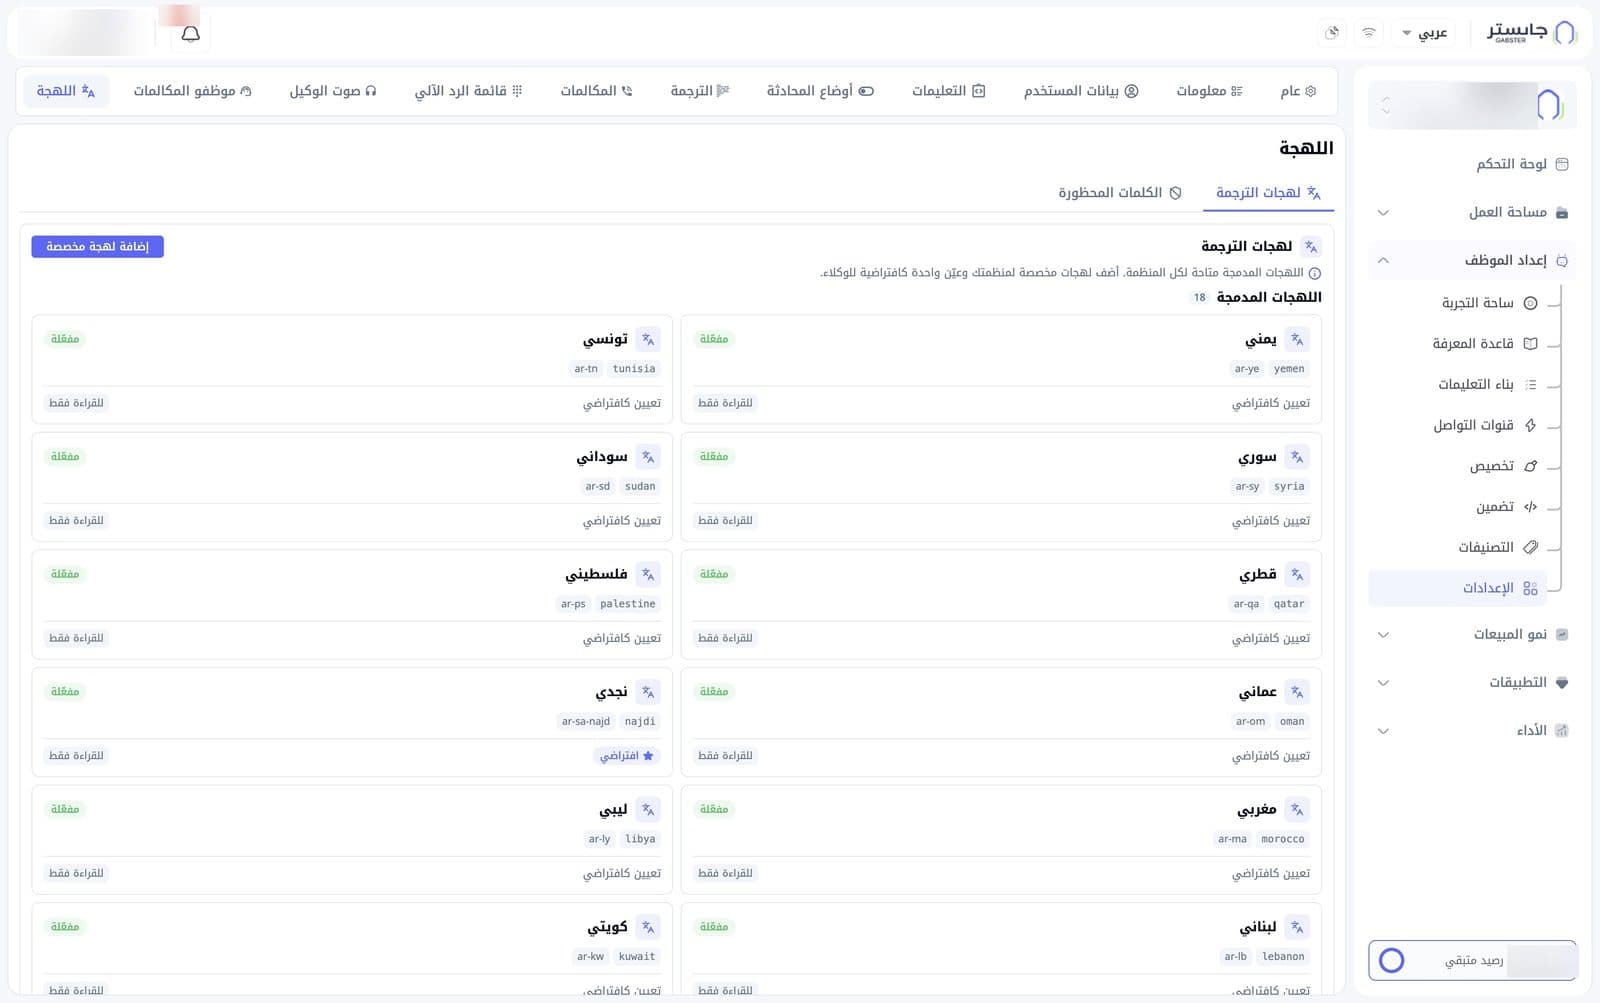Open بناء التعليمات sidebar item
Screen dimensions: 1600x1003
(1487, 384)
